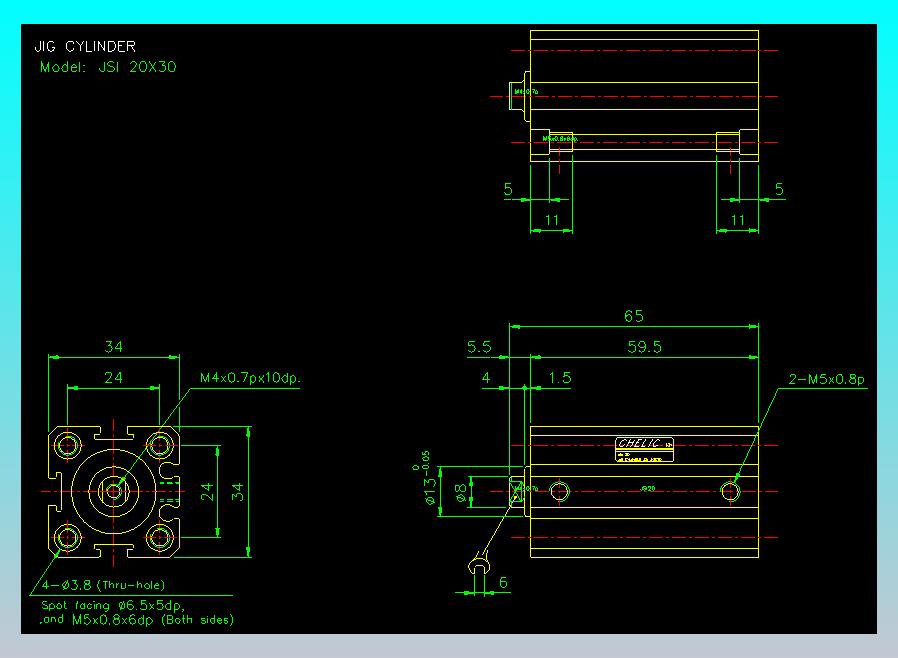Click the 59.5 body length dimension
Viewport: 898px width, 658px height.
(643, 347)
